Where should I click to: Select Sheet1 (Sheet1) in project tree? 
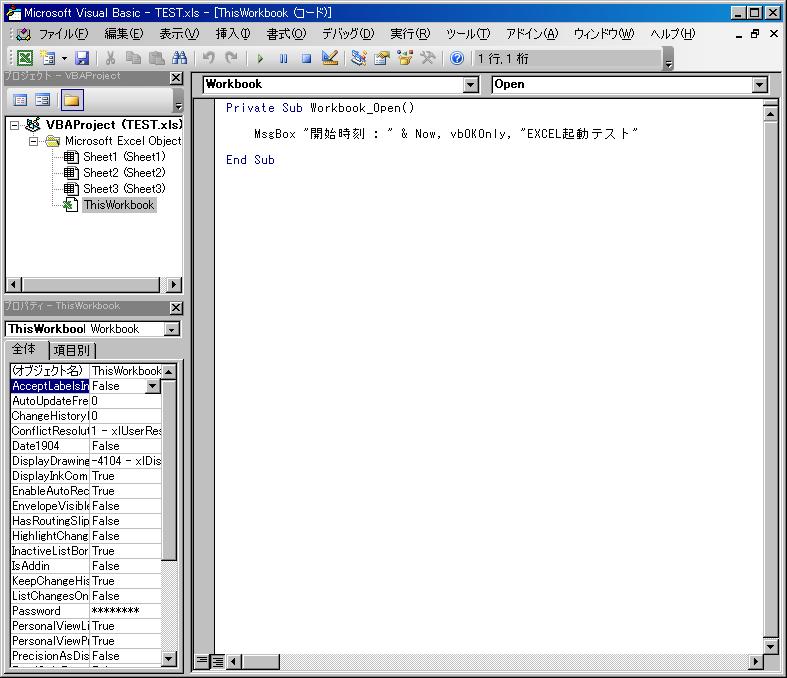[124, 157]
